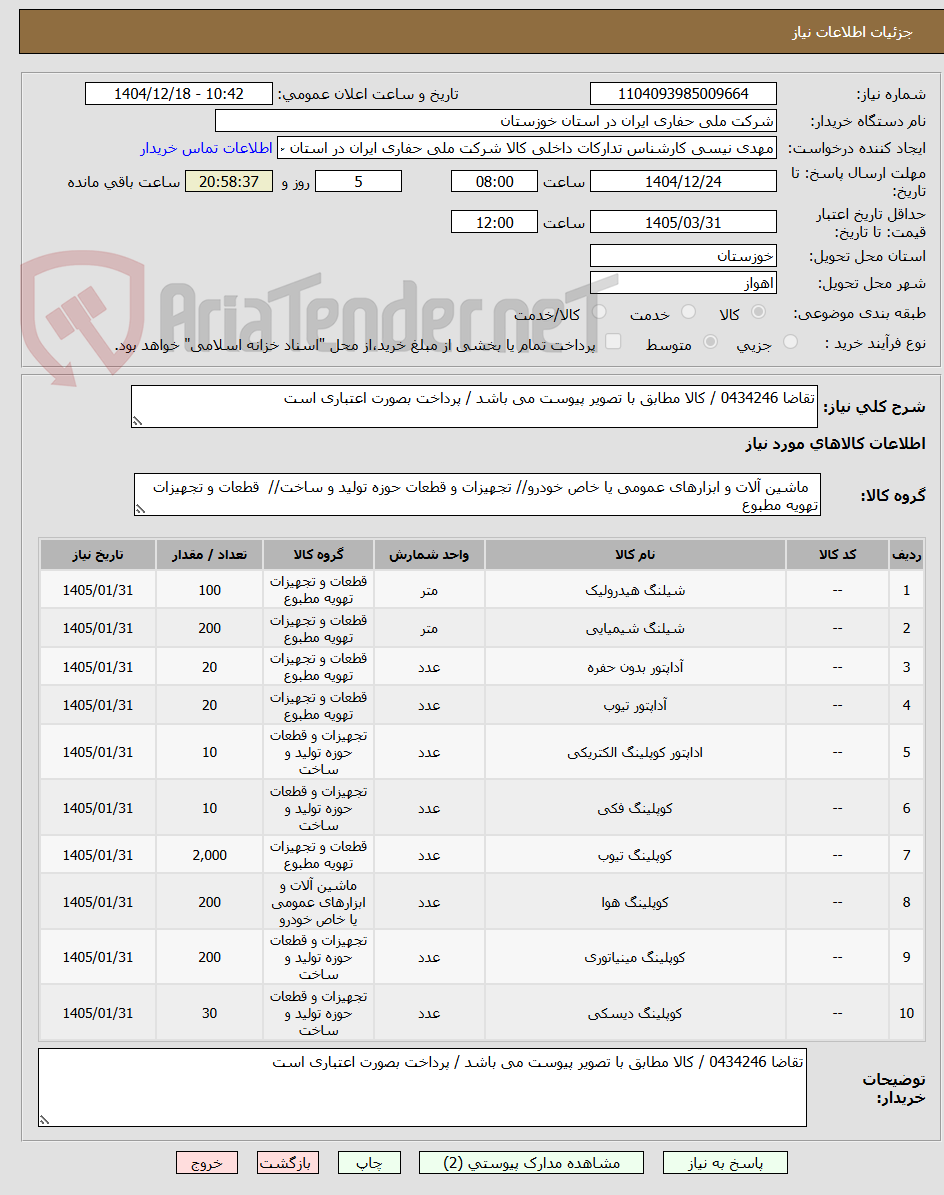This screenshot has height=1195, width=944.
Task: Click the request creator field
Action: (527, 148)
